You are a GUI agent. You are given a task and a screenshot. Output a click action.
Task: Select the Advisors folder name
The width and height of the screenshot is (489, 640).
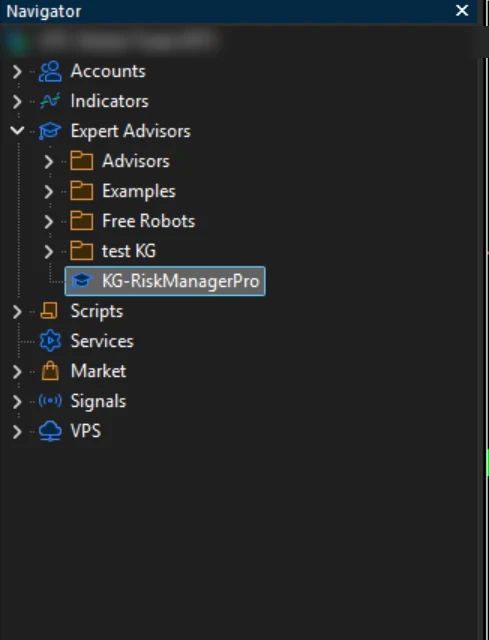136,161
